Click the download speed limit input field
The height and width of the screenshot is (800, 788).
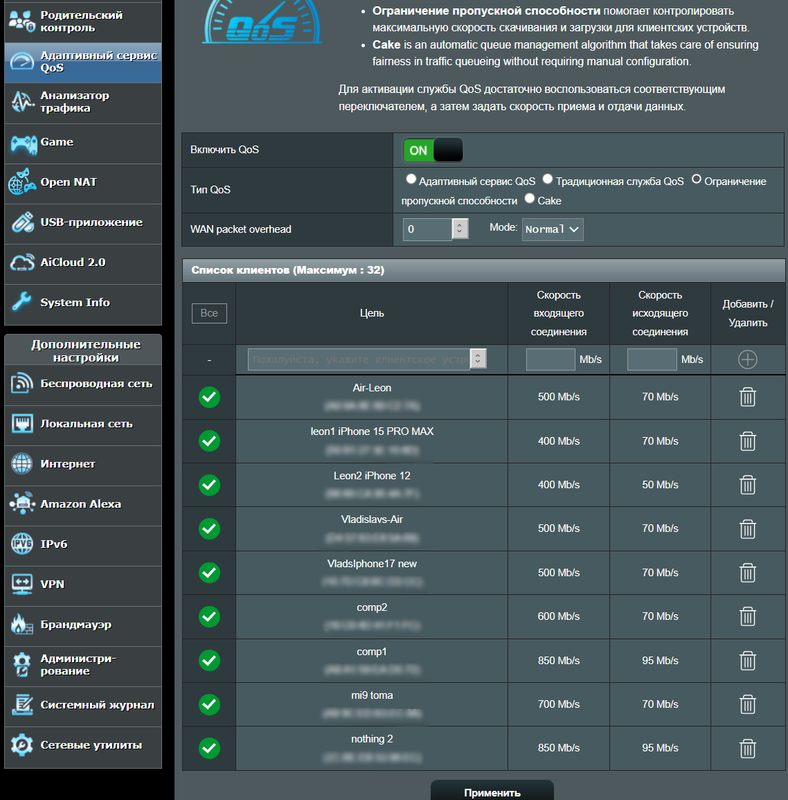[551, 359]
